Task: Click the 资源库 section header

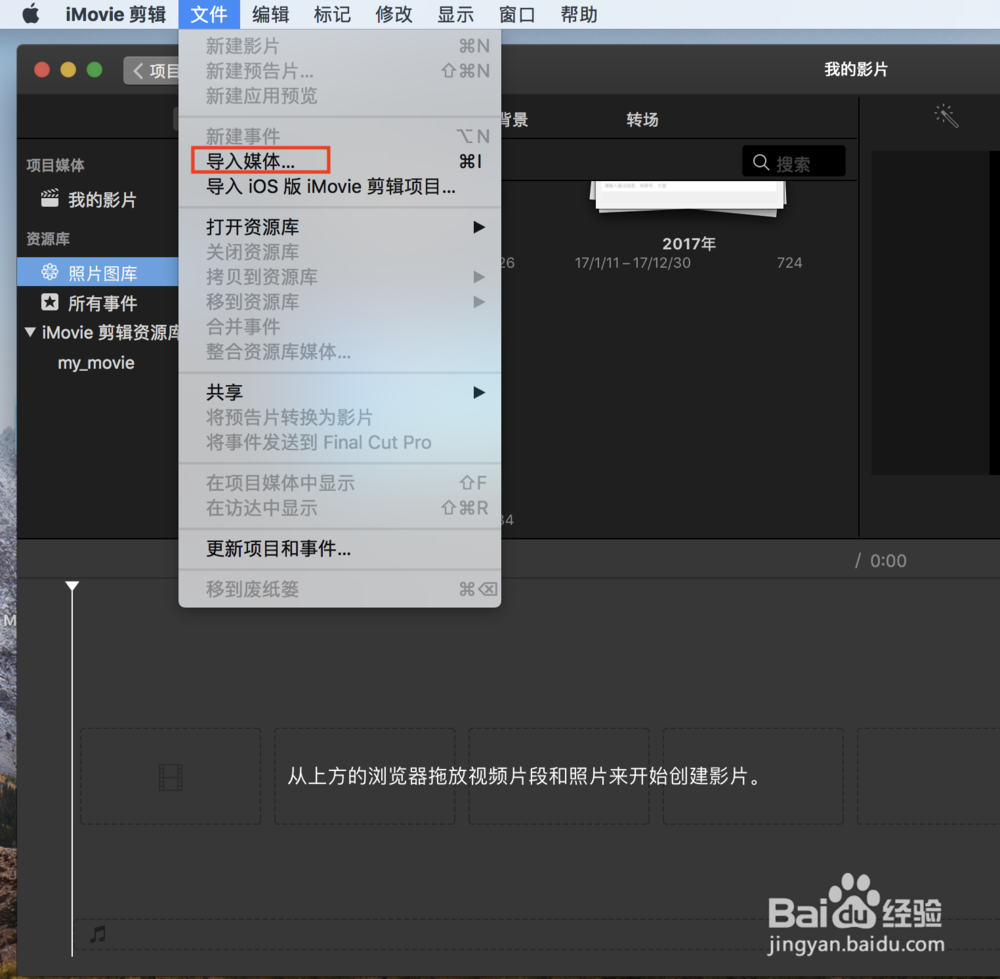Action: pos(48,239)
